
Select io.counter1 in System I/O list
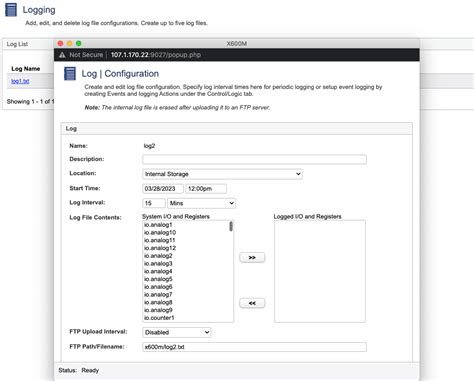coord(185,318)
